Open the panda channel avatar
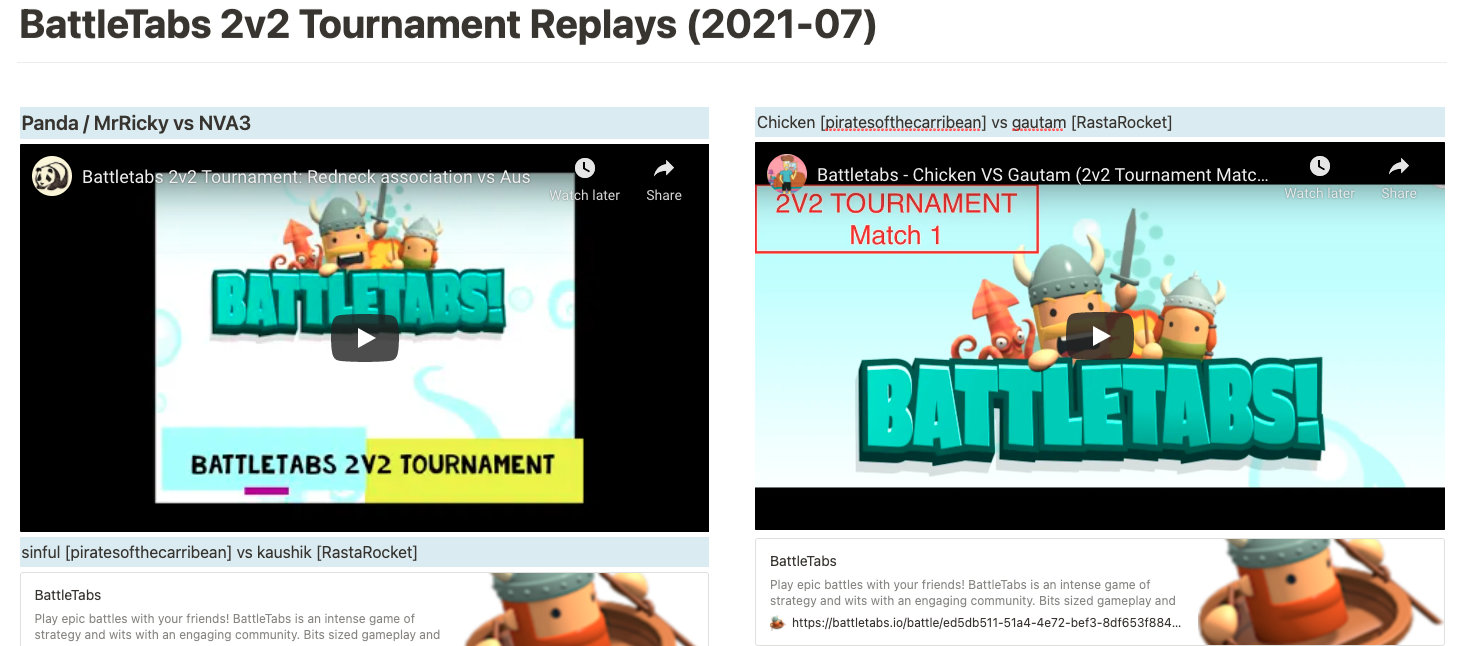This screenshot has height=646, width=1464. (52, 176)
